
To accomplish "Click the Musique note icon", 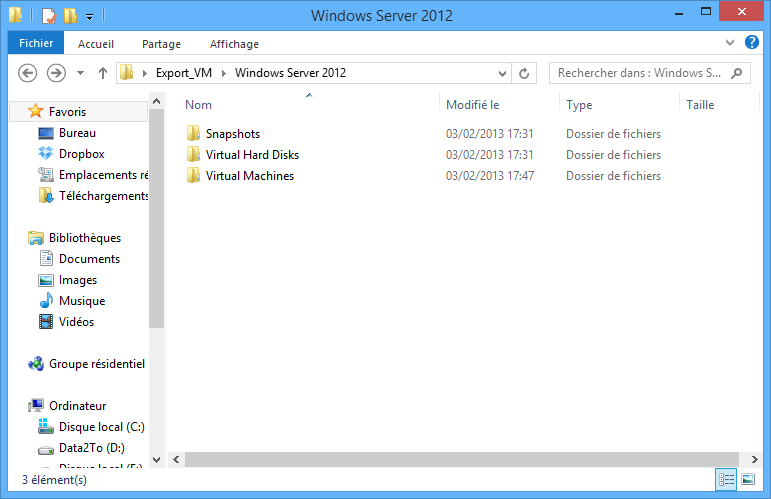I will [x=46, y=300].
